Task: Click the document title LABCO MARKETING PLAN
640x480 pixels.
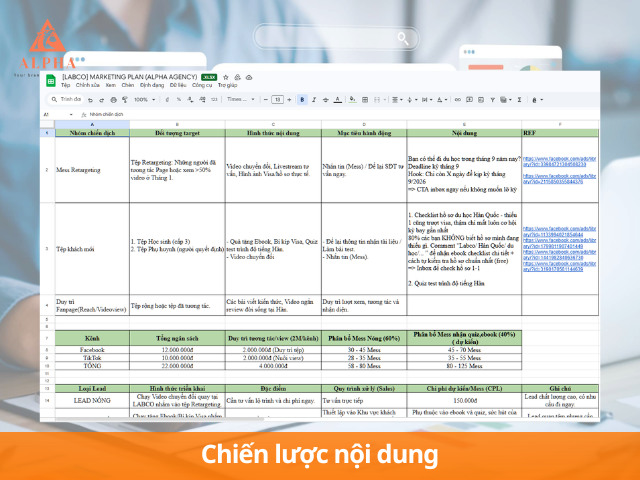Action: point(129,77)
